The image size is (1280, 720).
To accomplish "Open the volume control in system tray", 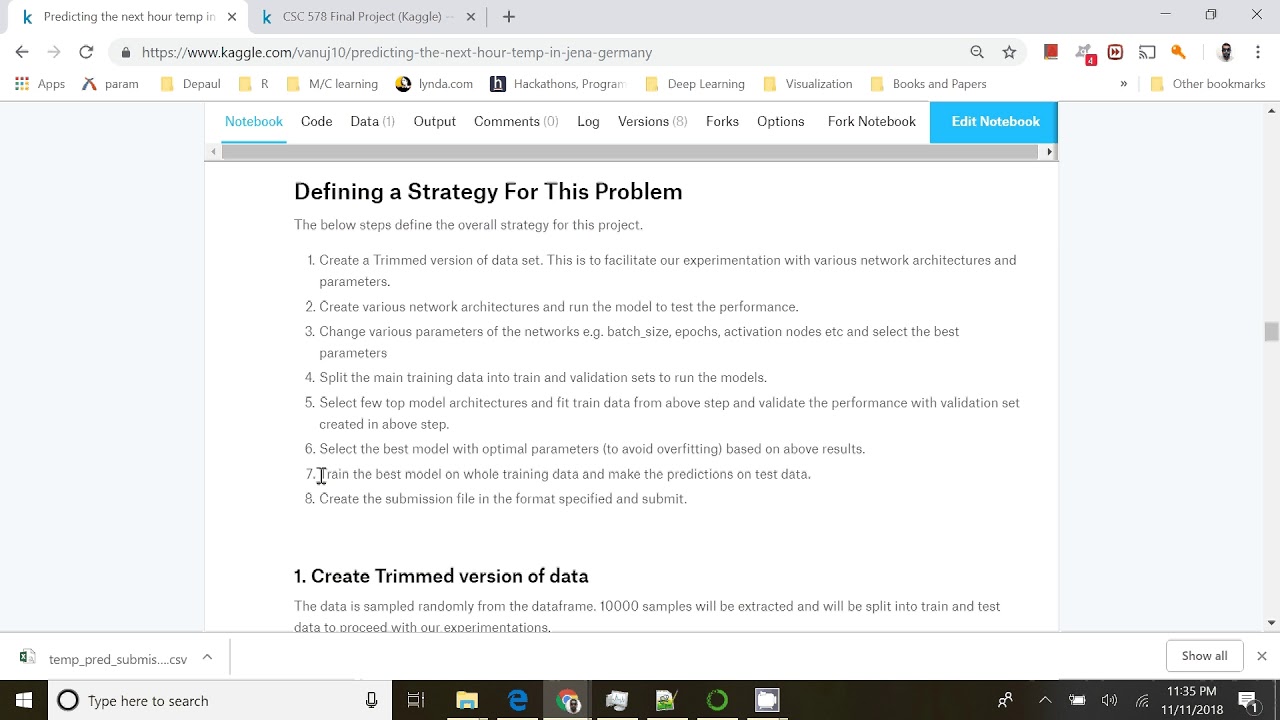I will pyautogui.click(x=1109, y=700).
